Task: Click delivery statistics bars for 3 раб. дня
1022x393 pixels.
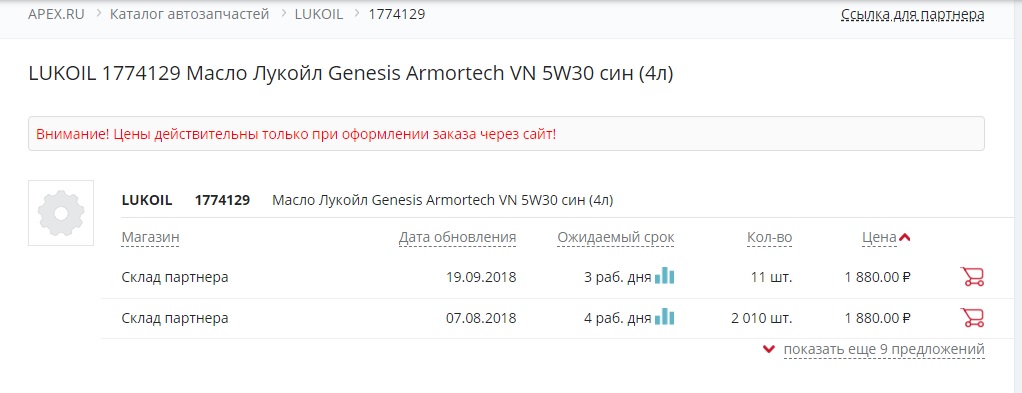Action: point(665,276)
